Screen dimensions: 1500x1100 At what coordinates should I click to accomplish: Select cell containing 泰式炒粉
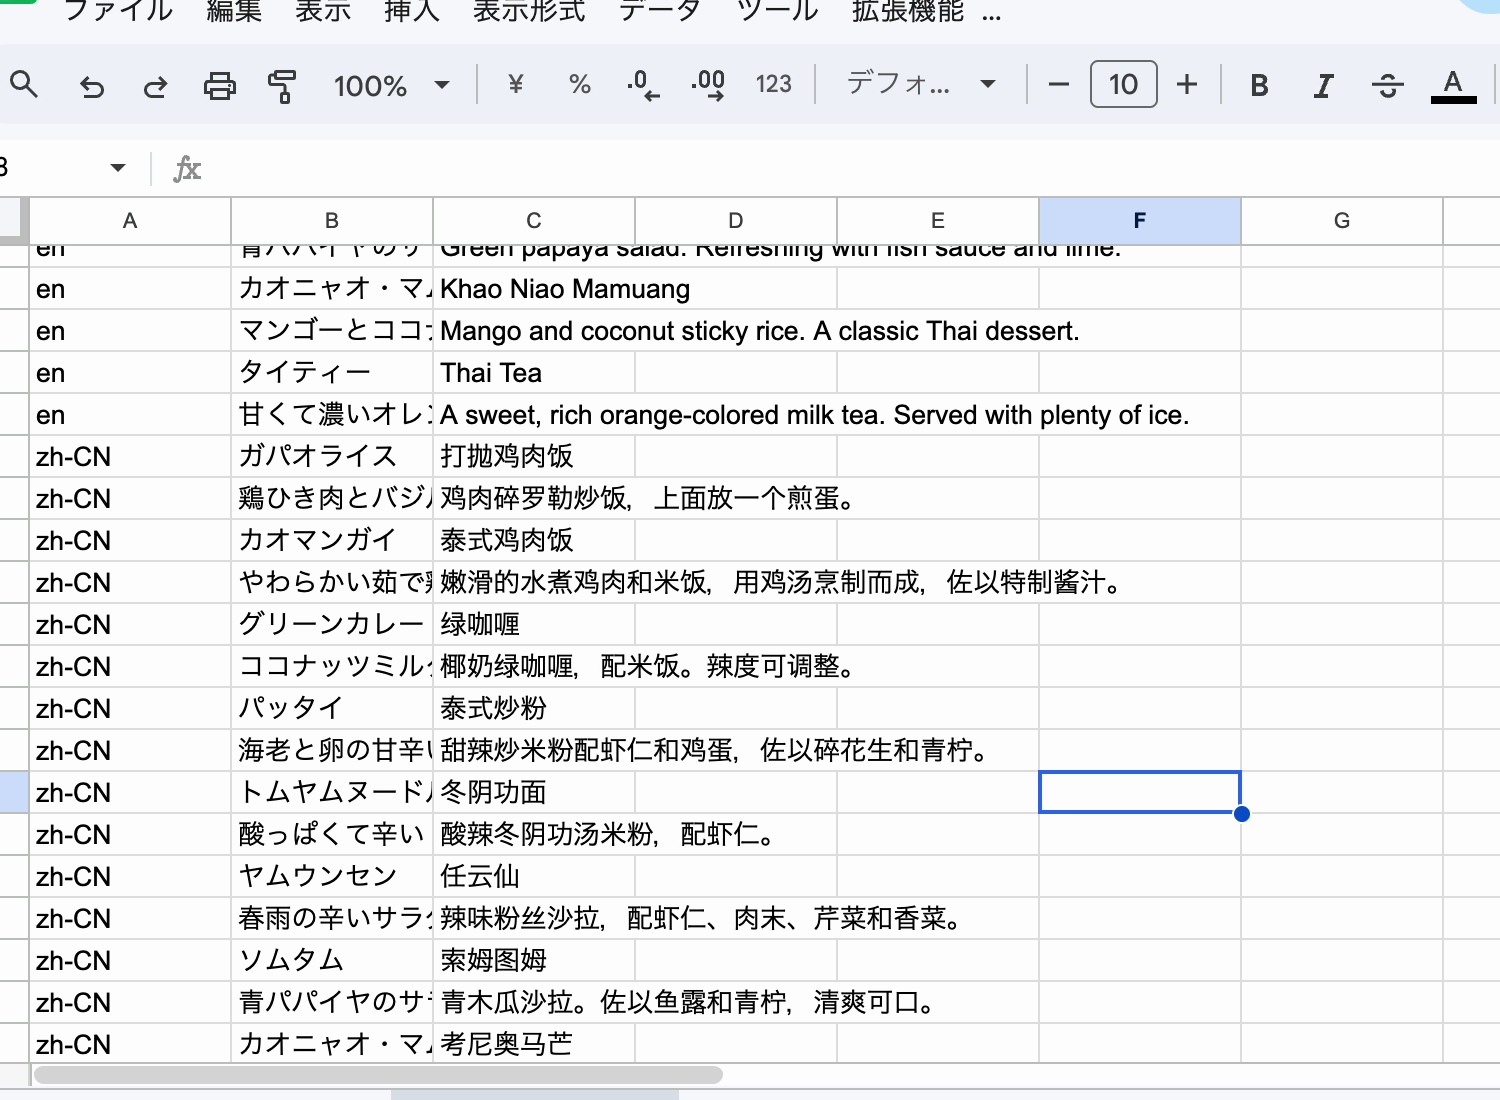point(534,709)
